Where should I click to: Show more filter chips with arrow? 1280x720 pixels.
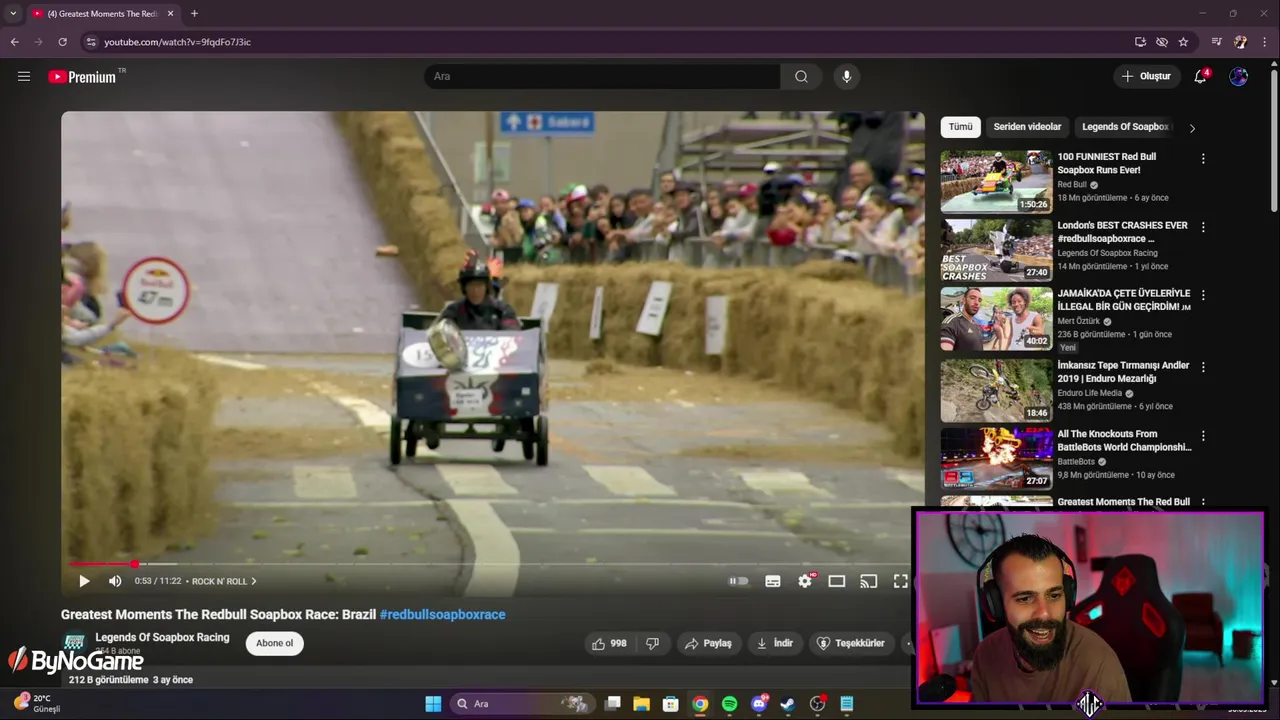tap(1192, 128)
